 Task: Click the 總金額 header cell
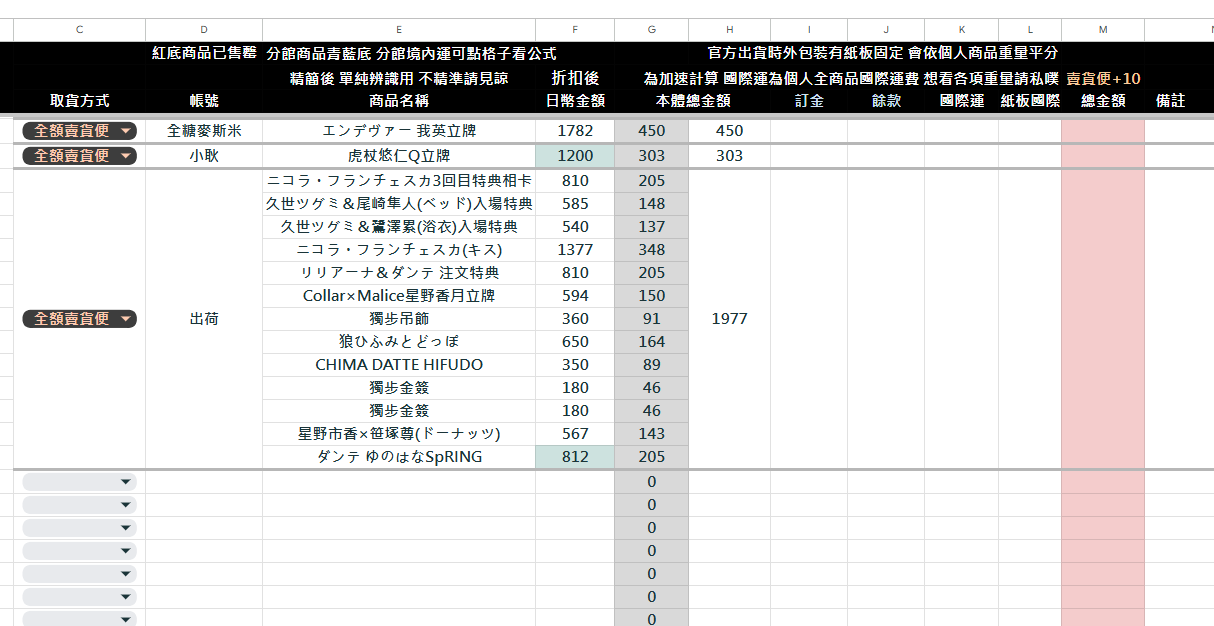click(1103, 101)
